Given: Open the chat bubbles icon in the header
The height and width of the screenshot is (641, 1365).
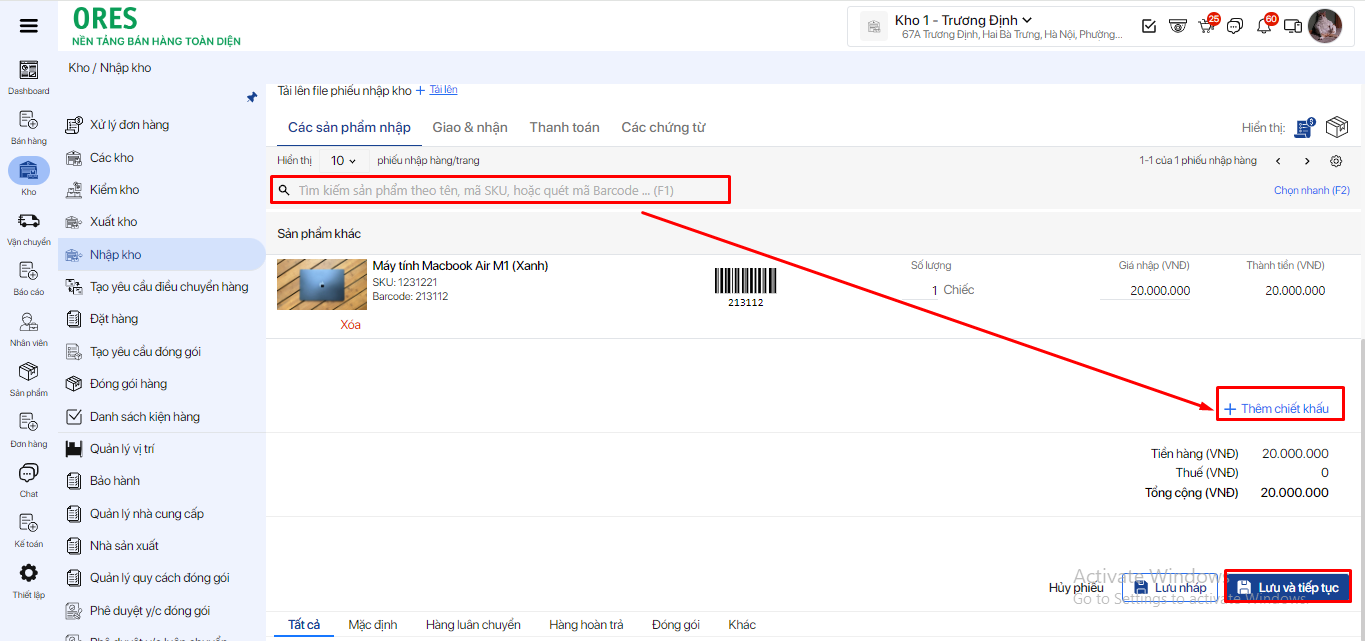Looking at the screenshot, I should [1235, 26].
